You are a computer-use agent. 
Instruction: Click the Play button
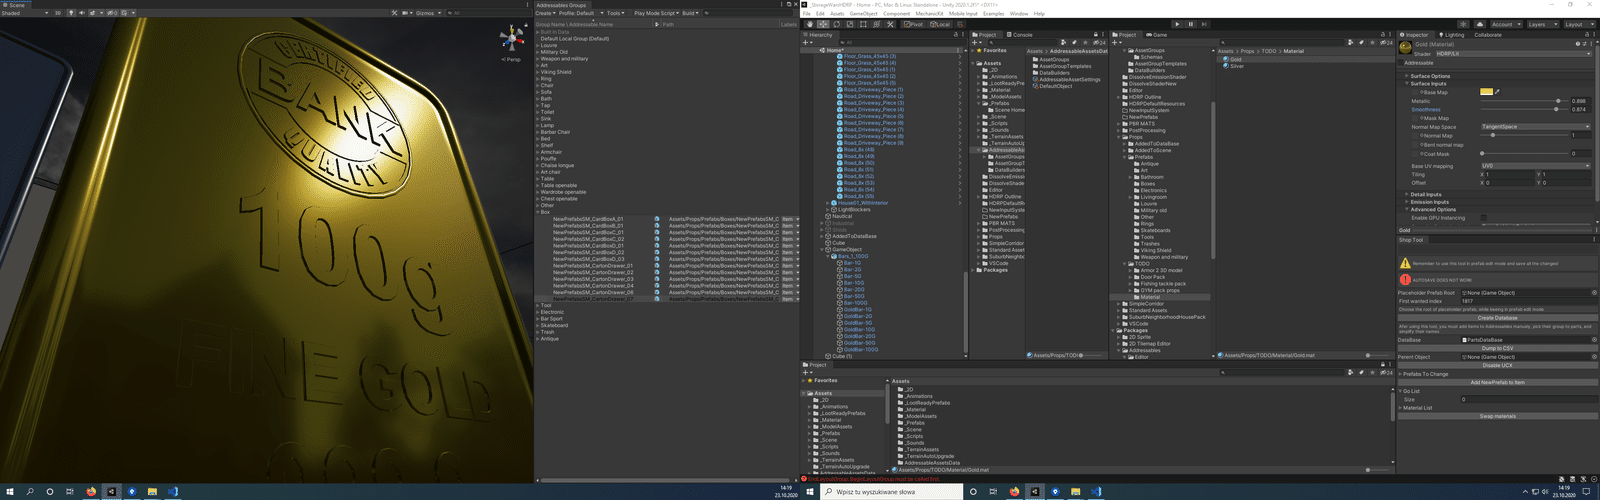click(1177, 24)
